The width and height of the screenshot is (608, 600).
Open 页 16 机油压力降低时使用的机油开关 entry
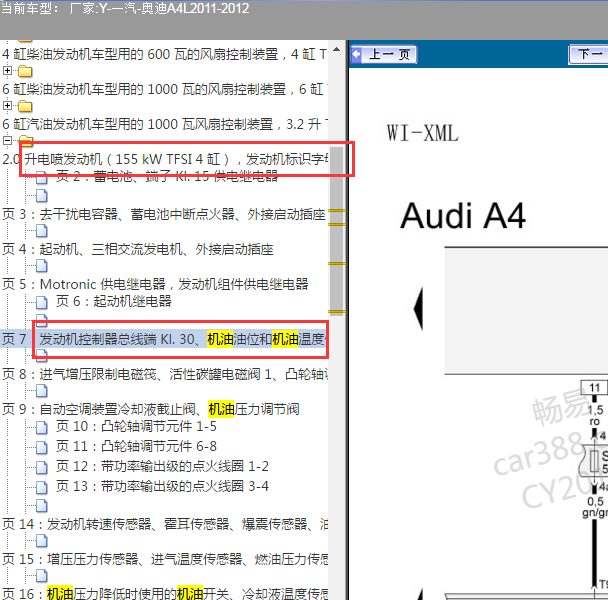click(165, 593)
